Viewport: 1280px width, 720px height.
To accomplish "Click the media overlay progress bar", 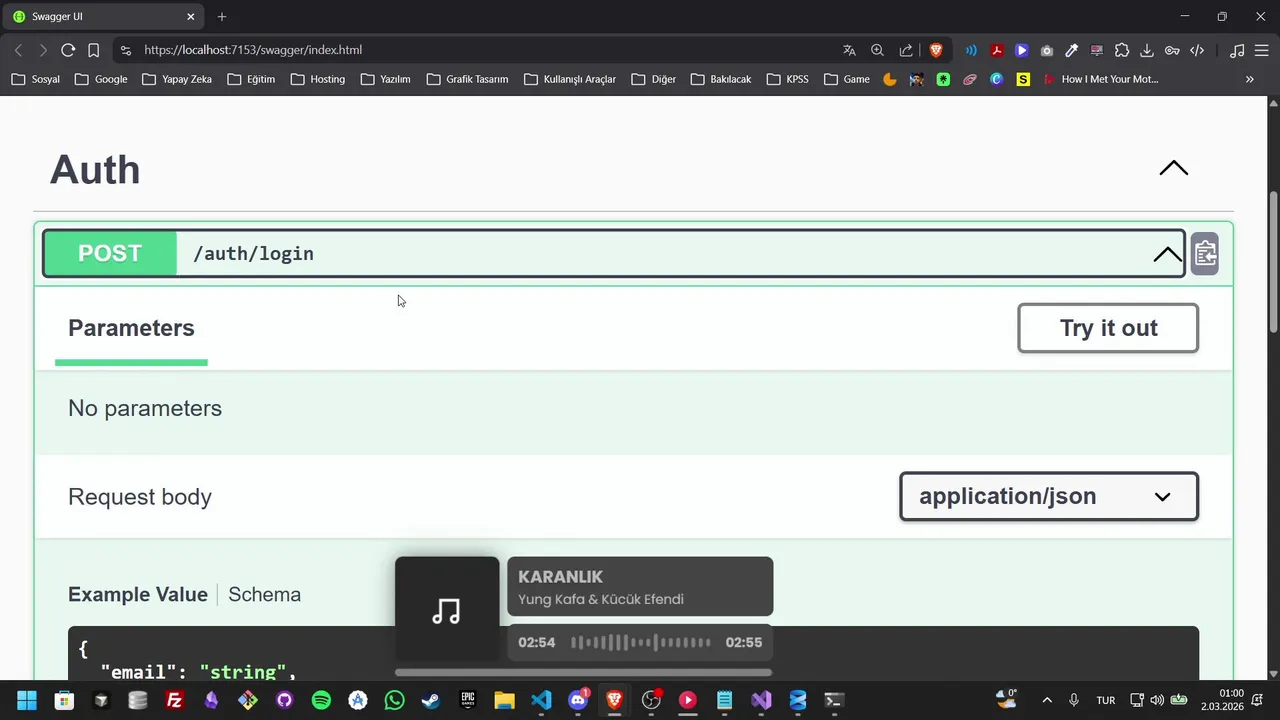I will [583, 673].
